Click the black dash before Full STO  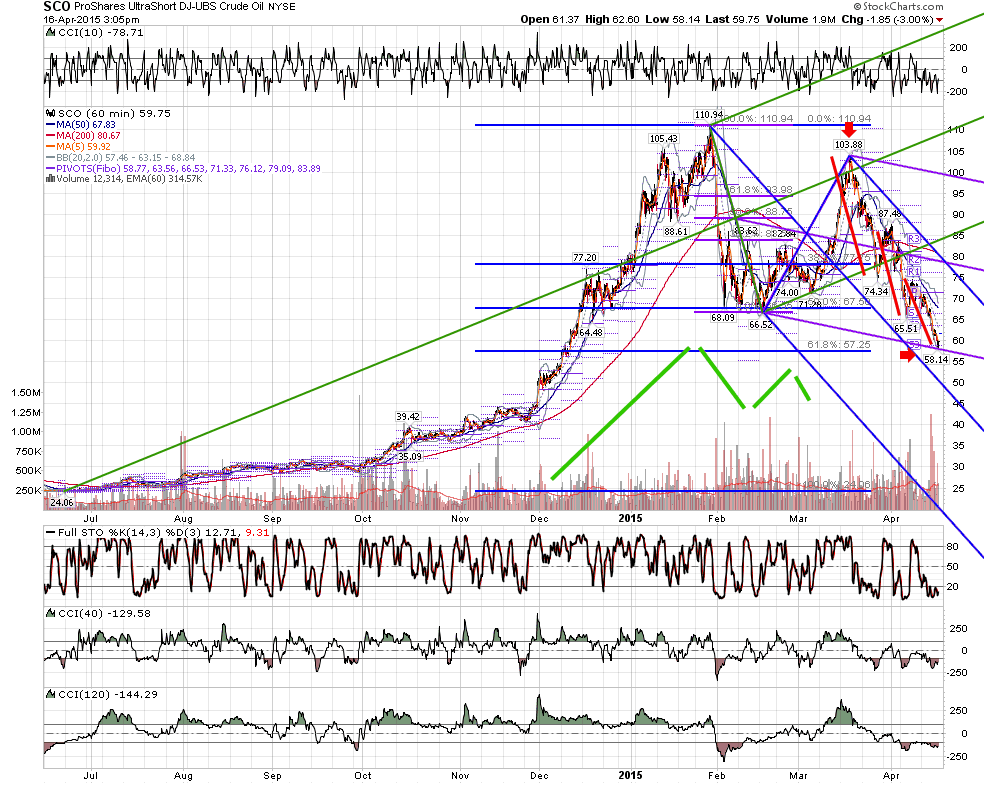tap(50, 532)
